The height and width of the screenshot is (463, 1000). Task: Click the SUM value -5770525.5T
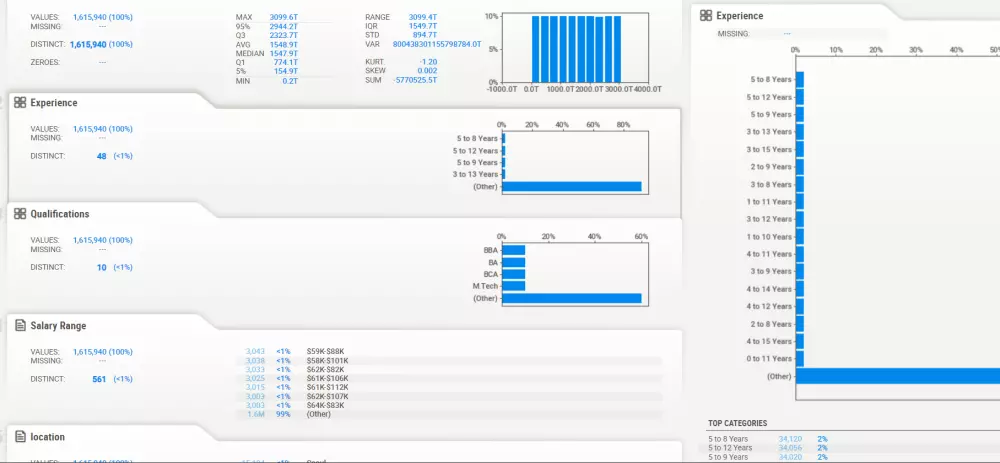(416, 81)
